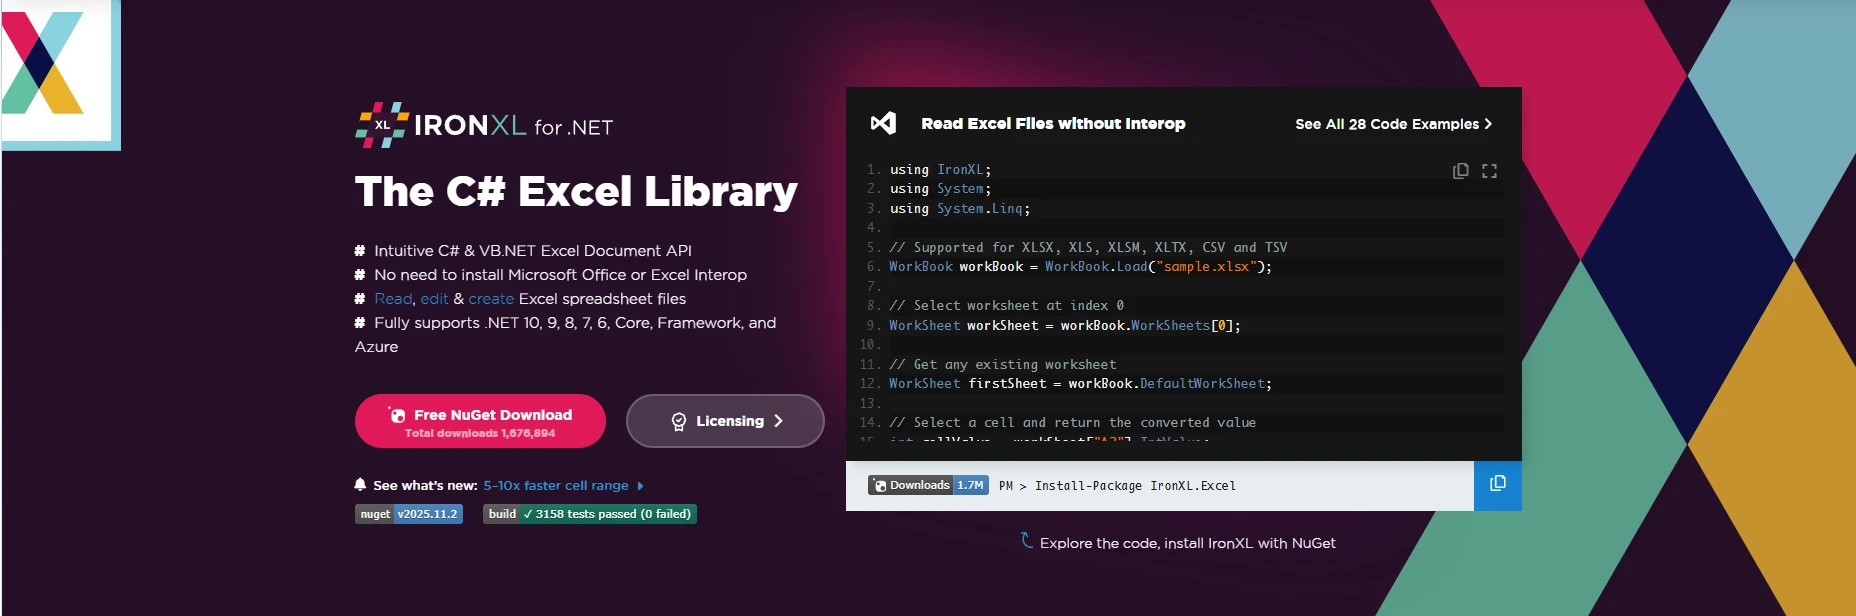Click the IronXL for .NET hashtag logo
The image size is (1856, 616).
point(382,125)
